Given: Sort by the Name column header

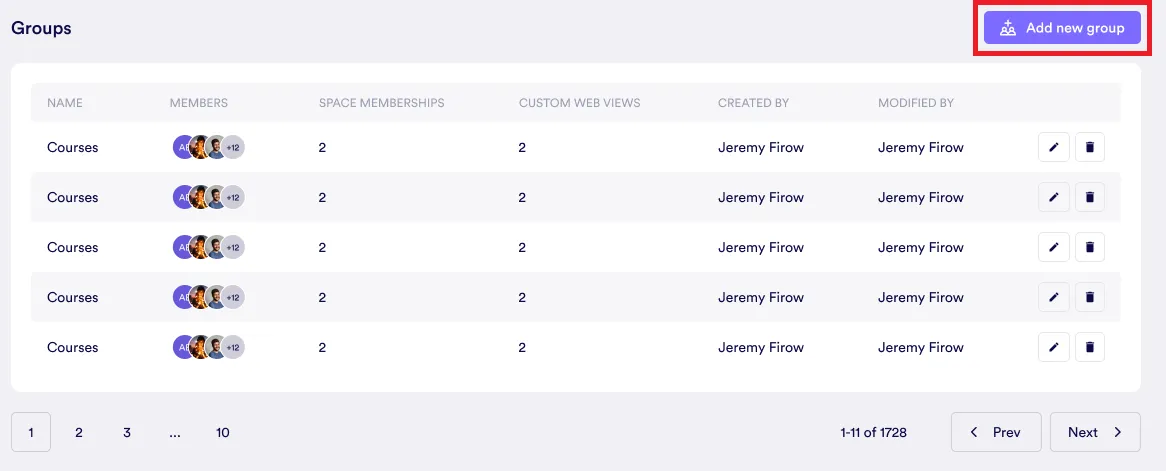Looking at the screenshot, I should (x=65, y=102).
